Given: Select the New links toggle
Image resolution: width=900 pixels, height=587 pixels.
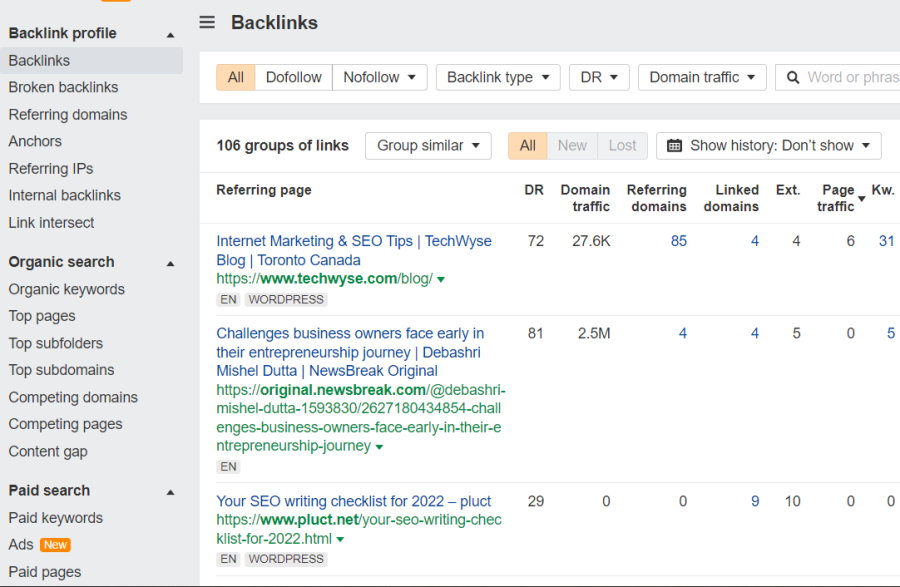Looking at the screenshot, I should tap(572, 146).
